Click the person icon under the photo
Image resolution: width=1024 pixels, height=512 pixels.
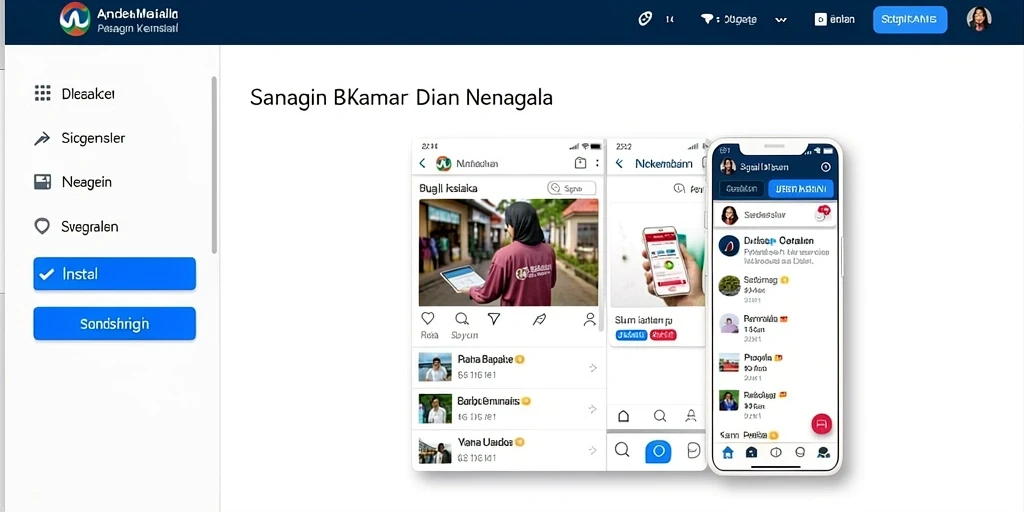(x=590, y=319)
